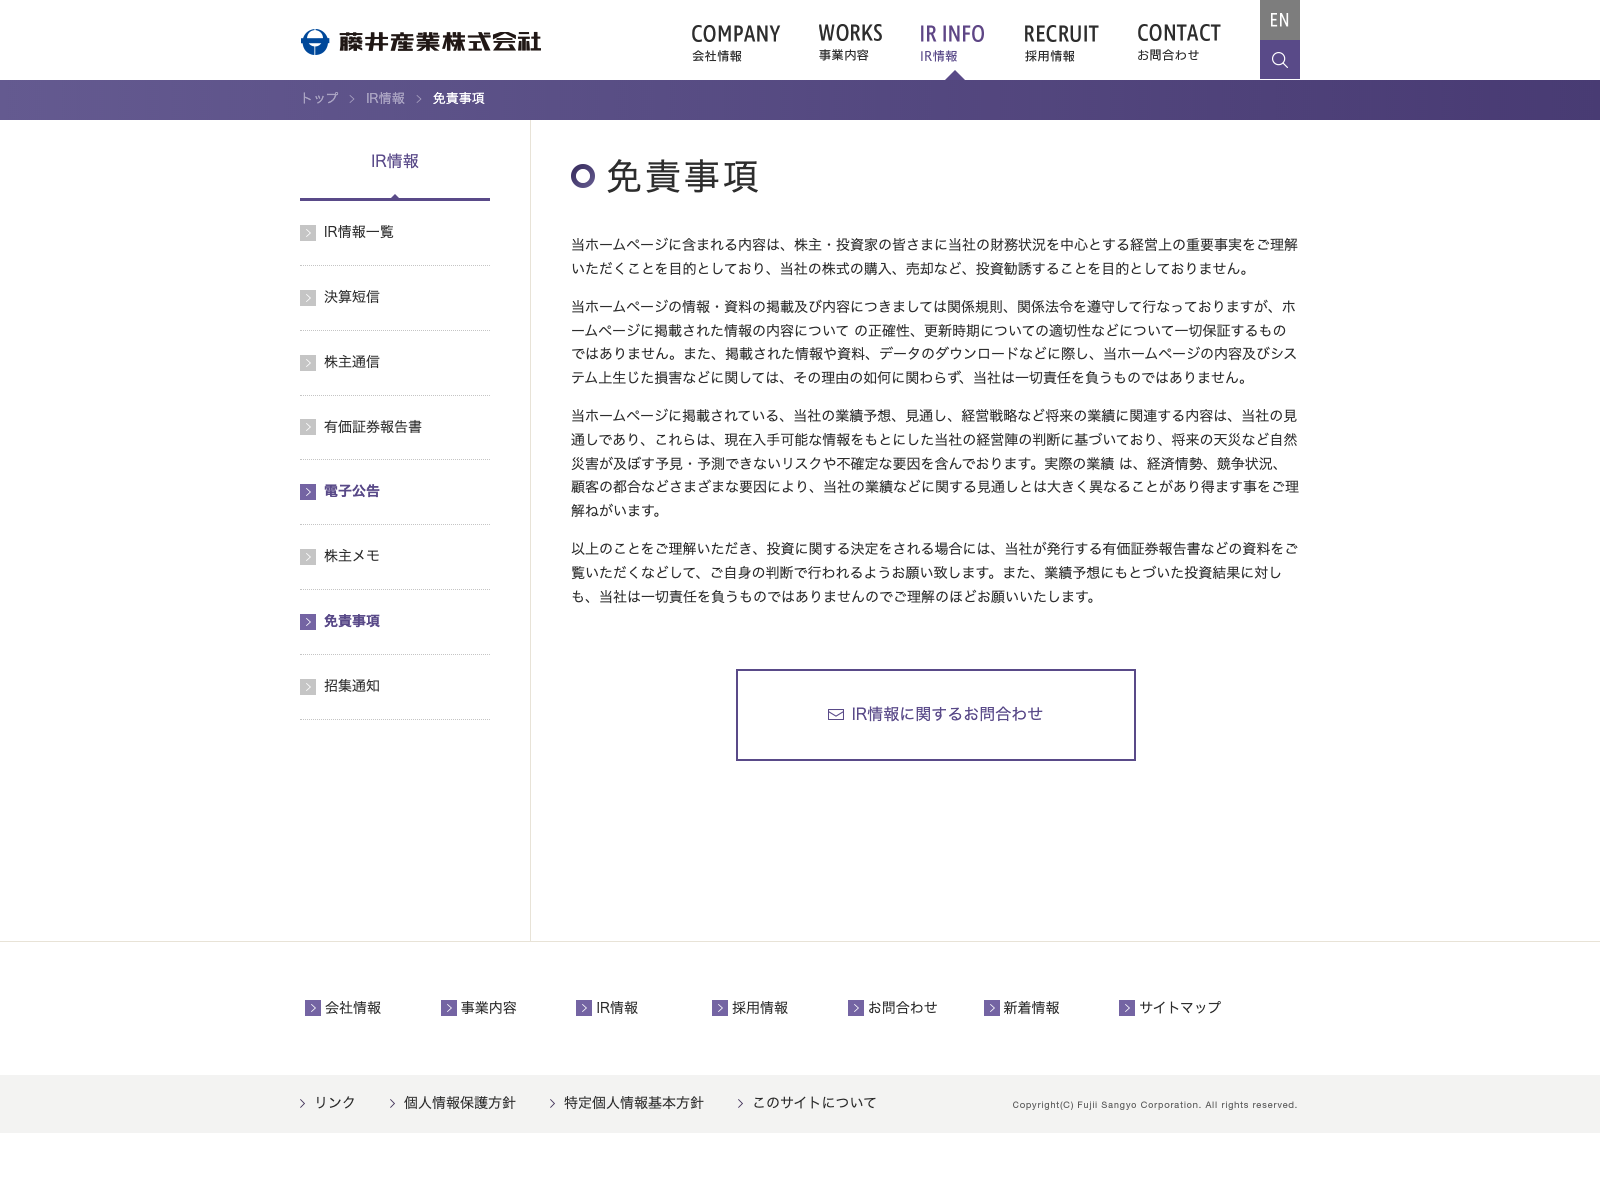Click the トップ breadcrumb link
The height and width of the screenshot is (1200, 1600).
tap(319, 98)
